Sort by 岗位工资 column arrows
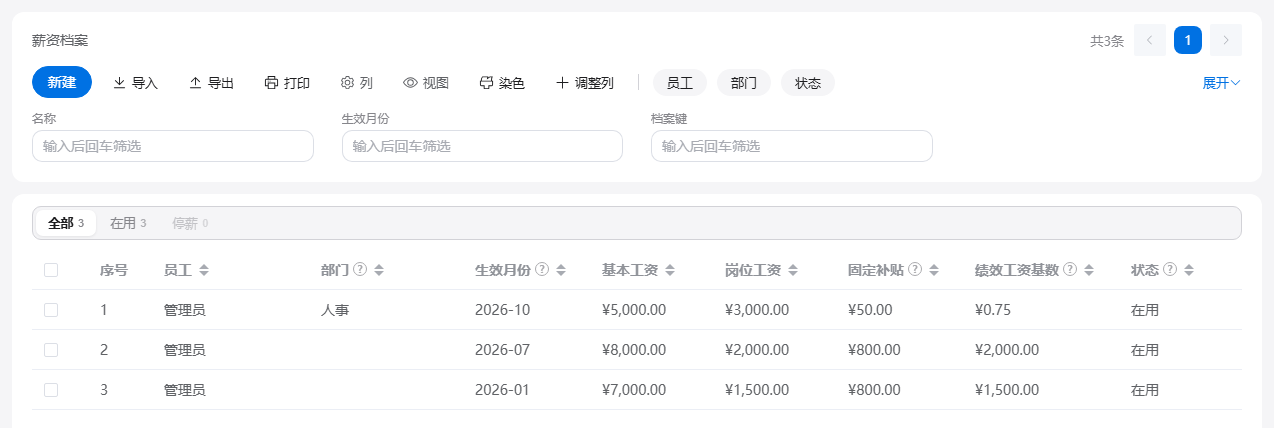The width and height of the screenshot is (1274, 428). coord(793,270)
